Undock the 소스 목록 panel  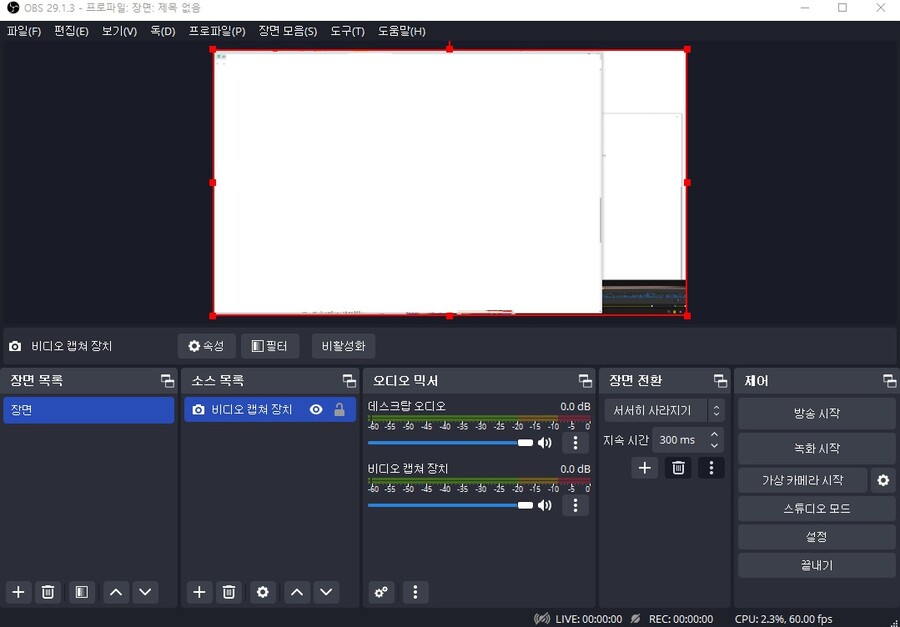pos(349,380)
